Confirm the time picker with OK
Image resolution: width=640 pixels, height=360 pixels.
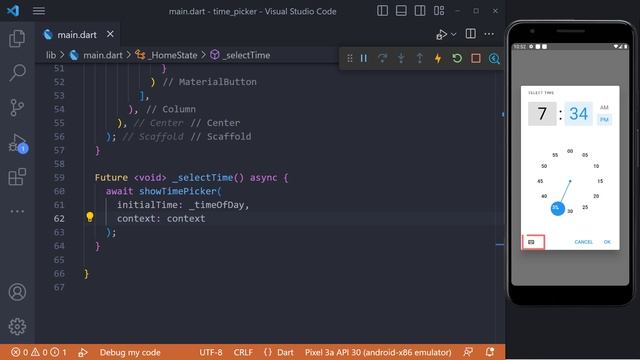(607, 242)
